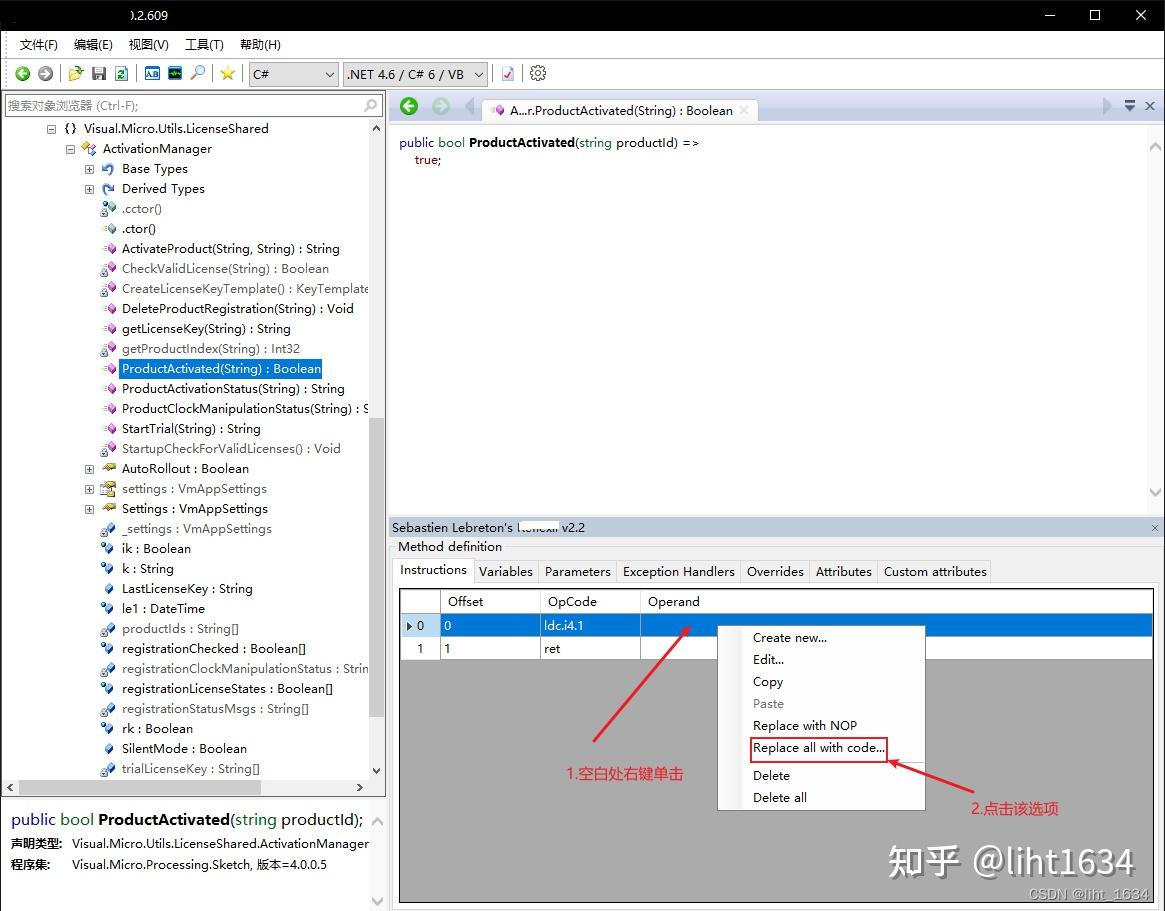The image size is (1165, 911).
Task: Refresh the assembly list using the refresh icon
Action: (121, 73)
